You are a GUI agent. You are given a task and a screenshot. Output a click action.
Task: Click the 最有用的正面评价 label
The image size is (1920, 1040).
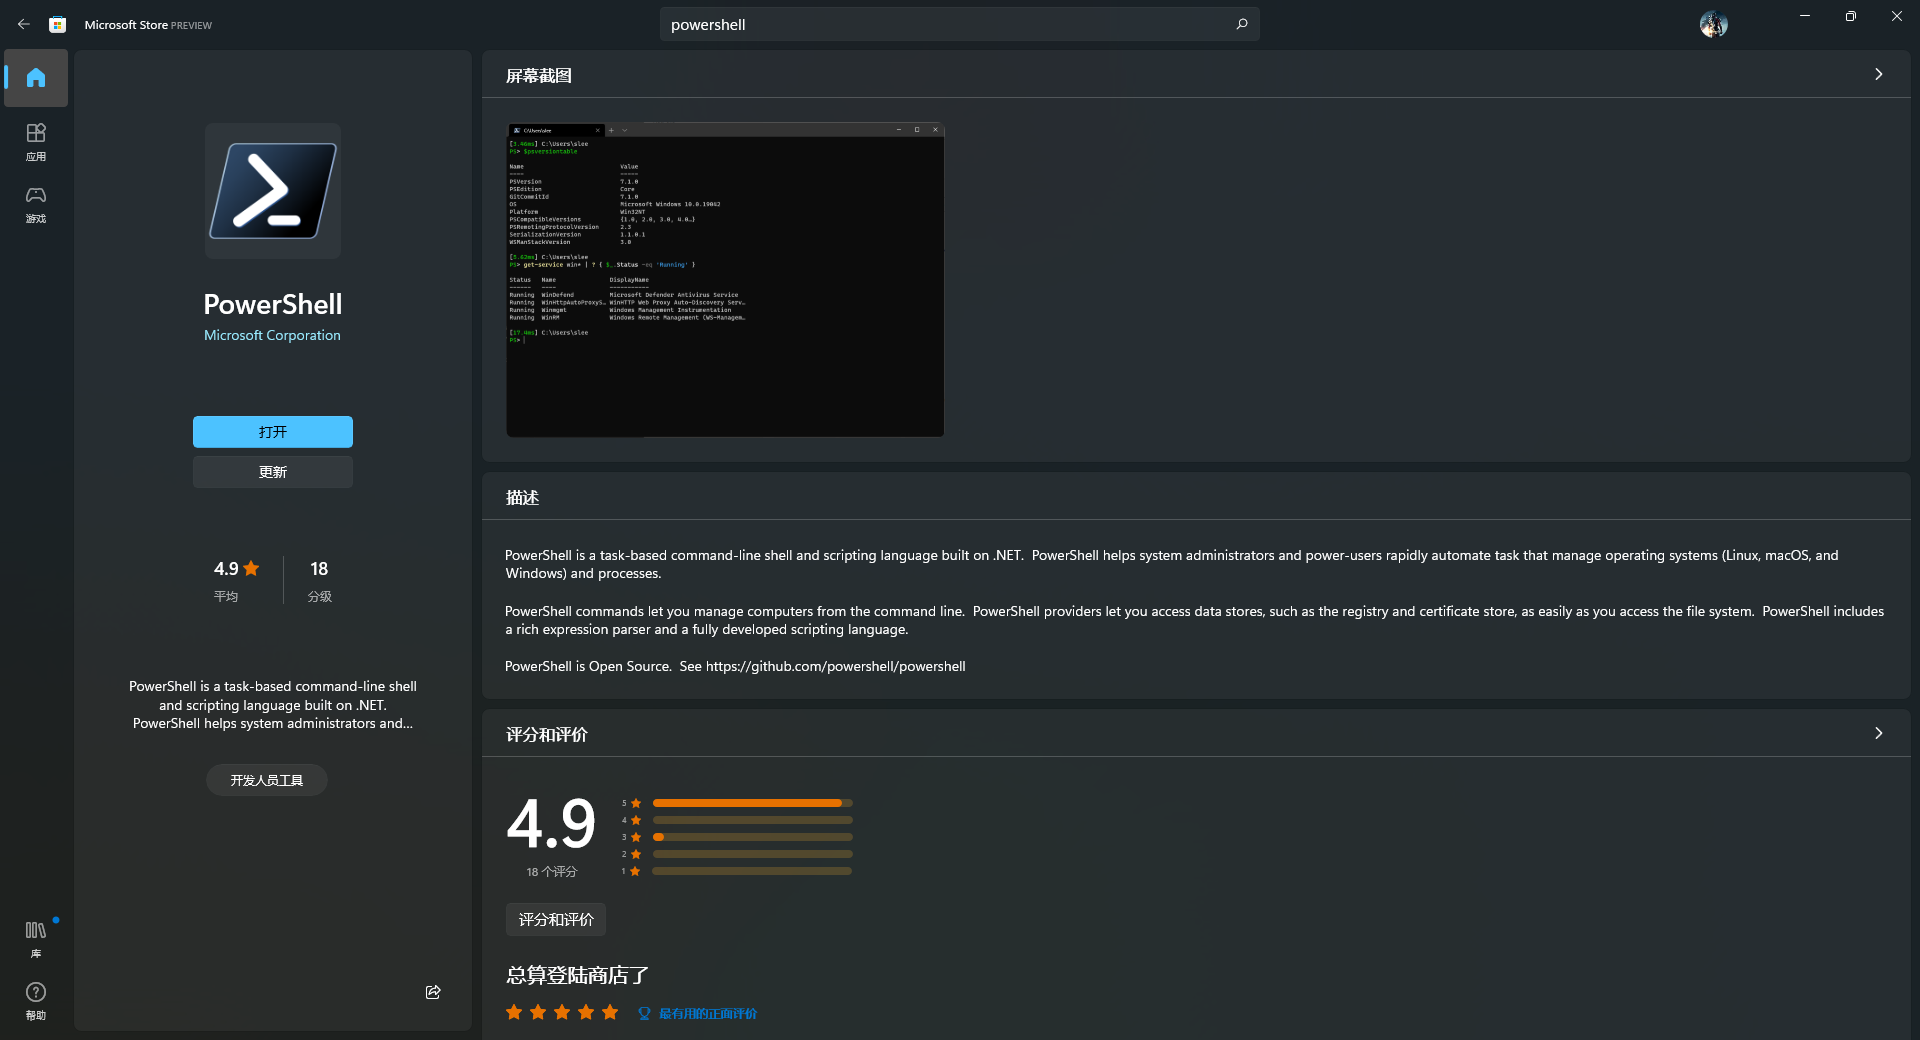click(708, 1013)
